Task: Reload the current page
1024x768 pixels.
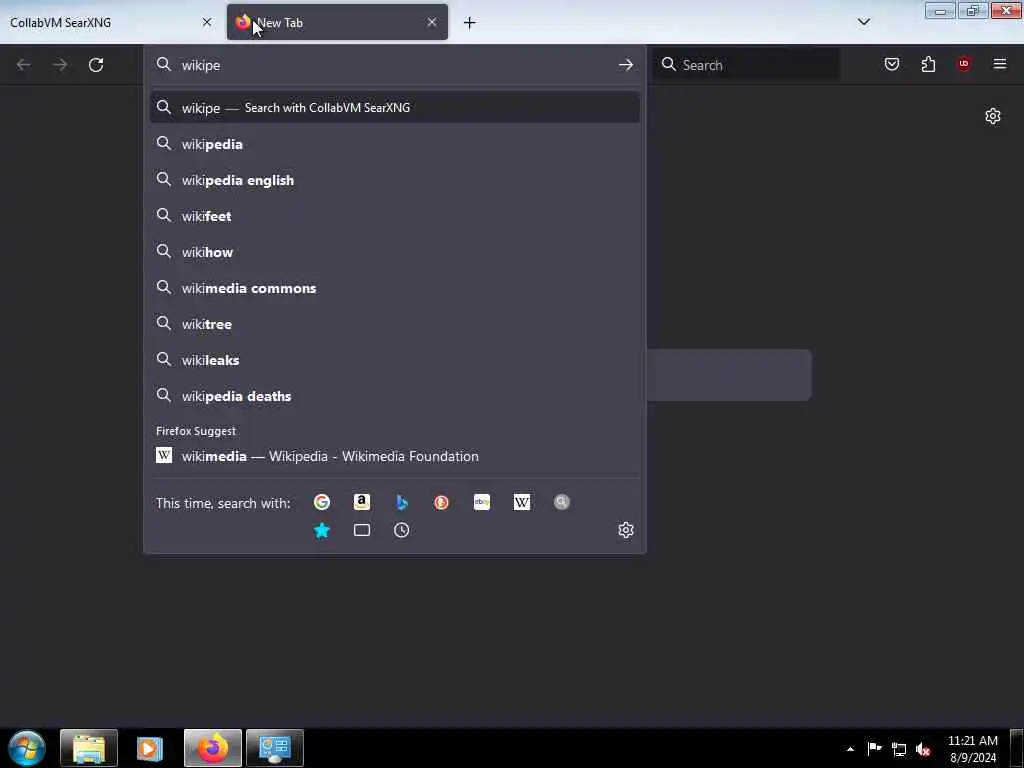Action: (x=96, y=65)
